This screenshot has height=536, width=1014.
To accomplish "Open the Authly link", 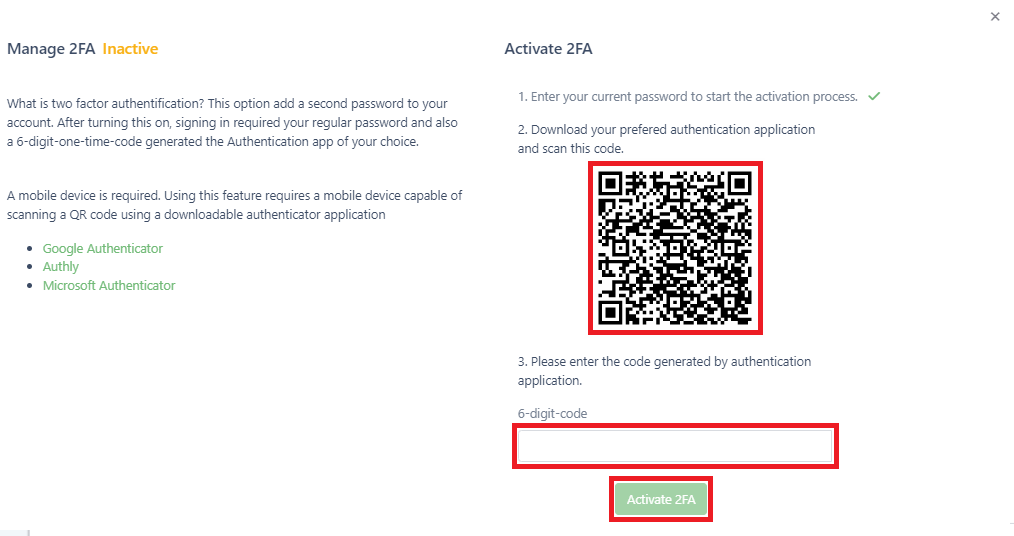I will (60, 267).
